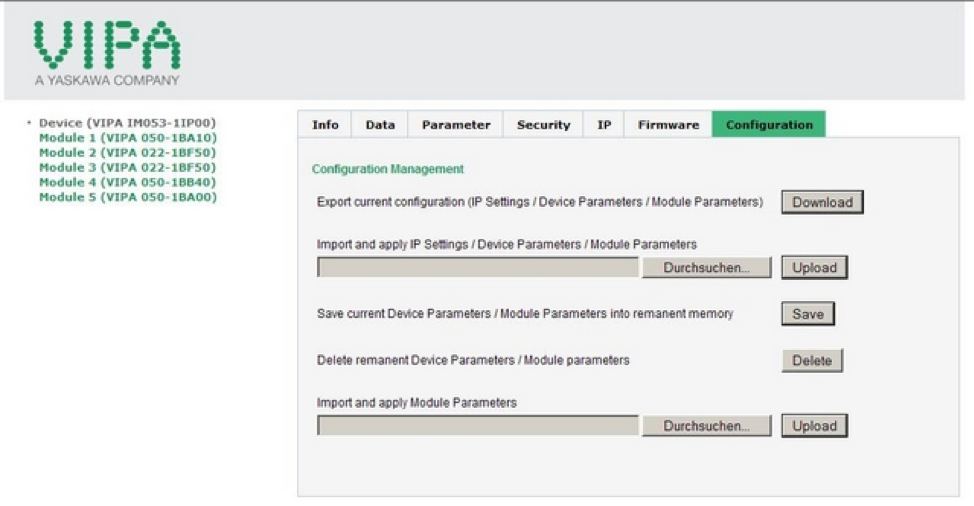Viewport: 974px width, 506px height.
Task: Click 'Save current Device Parameters' label text
Action: [525, 314]
